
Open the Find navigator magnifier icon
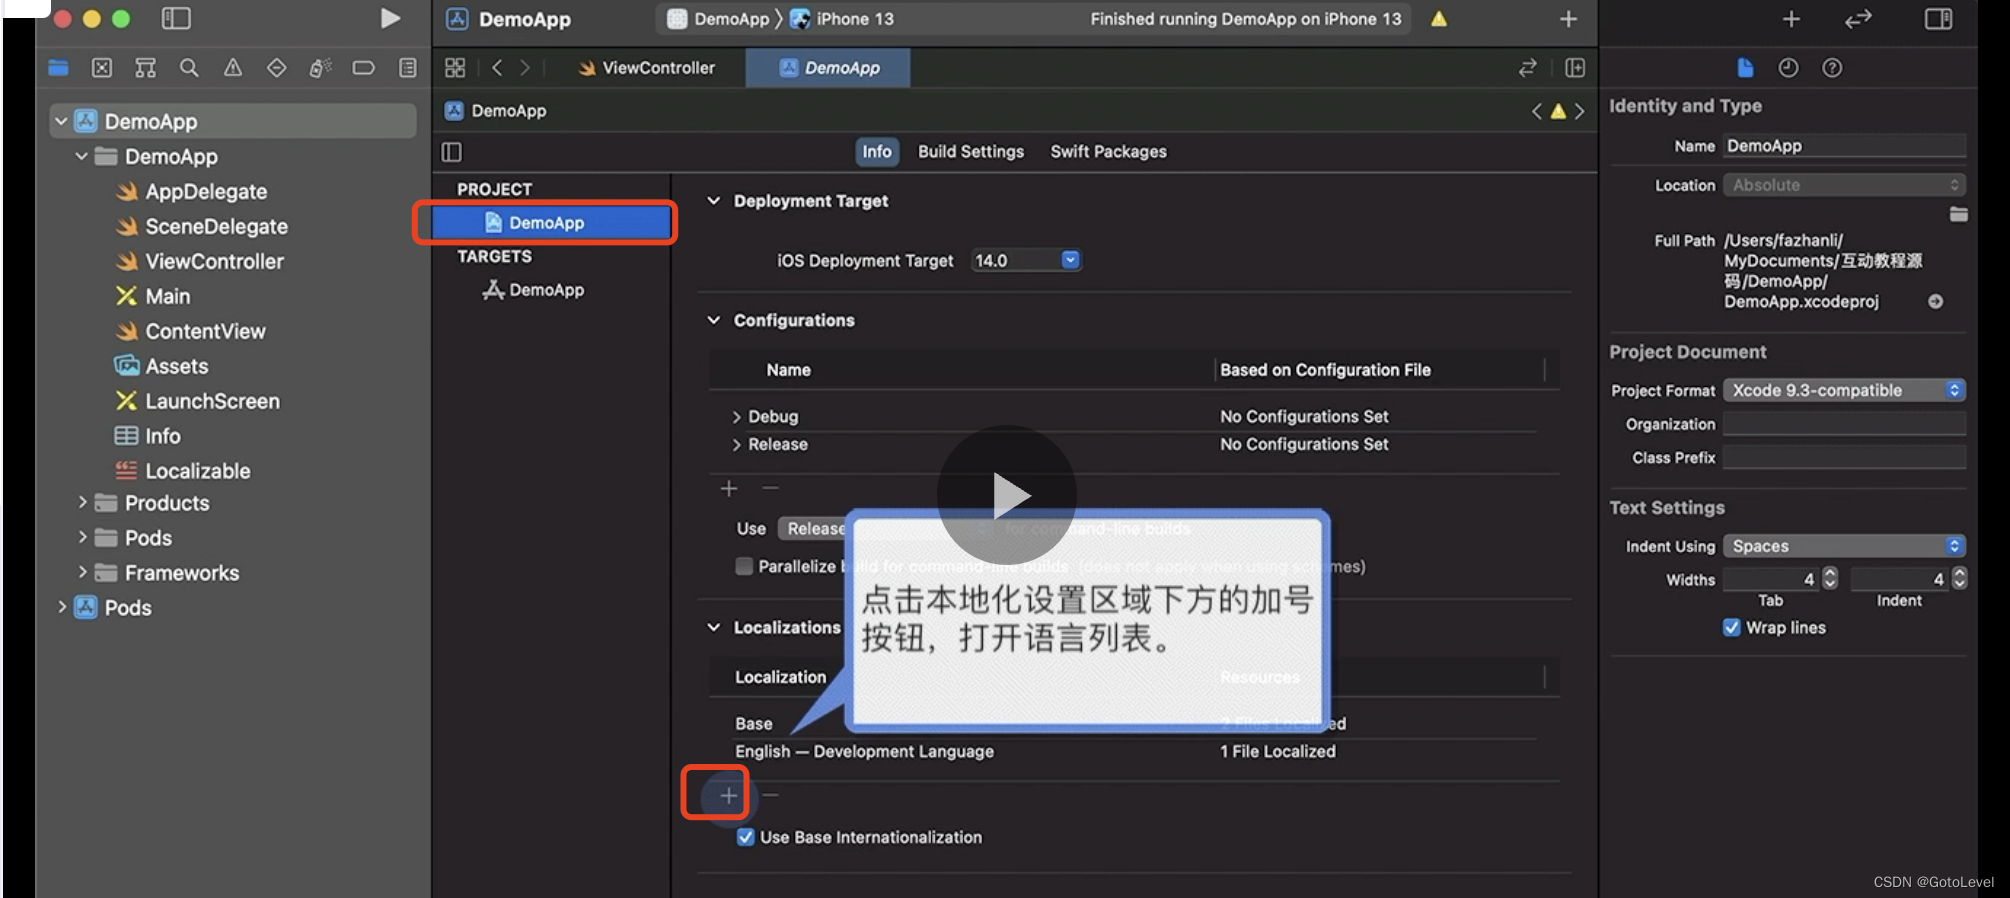pyautogui.click(x=189, y=68)
